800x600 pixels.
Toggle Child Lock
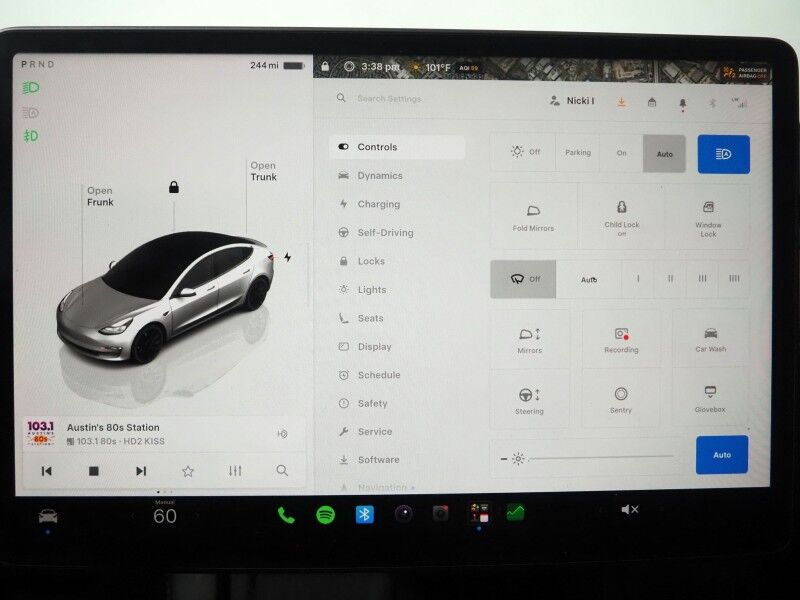(x=621, y=217)
